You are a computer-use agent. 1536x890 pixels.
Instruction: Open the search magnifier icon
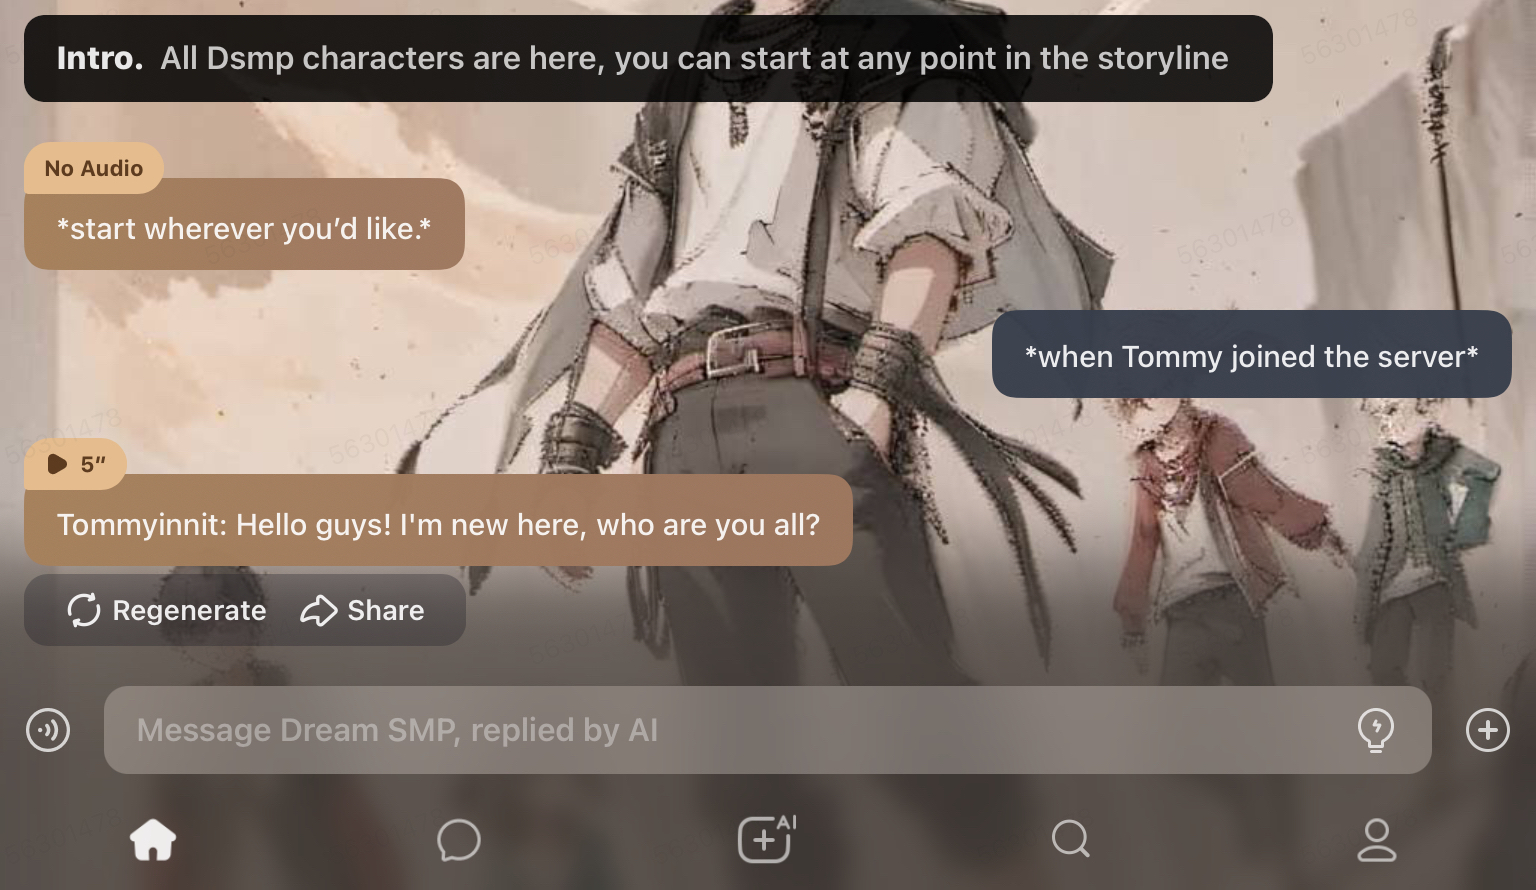tap(1071, 839)
